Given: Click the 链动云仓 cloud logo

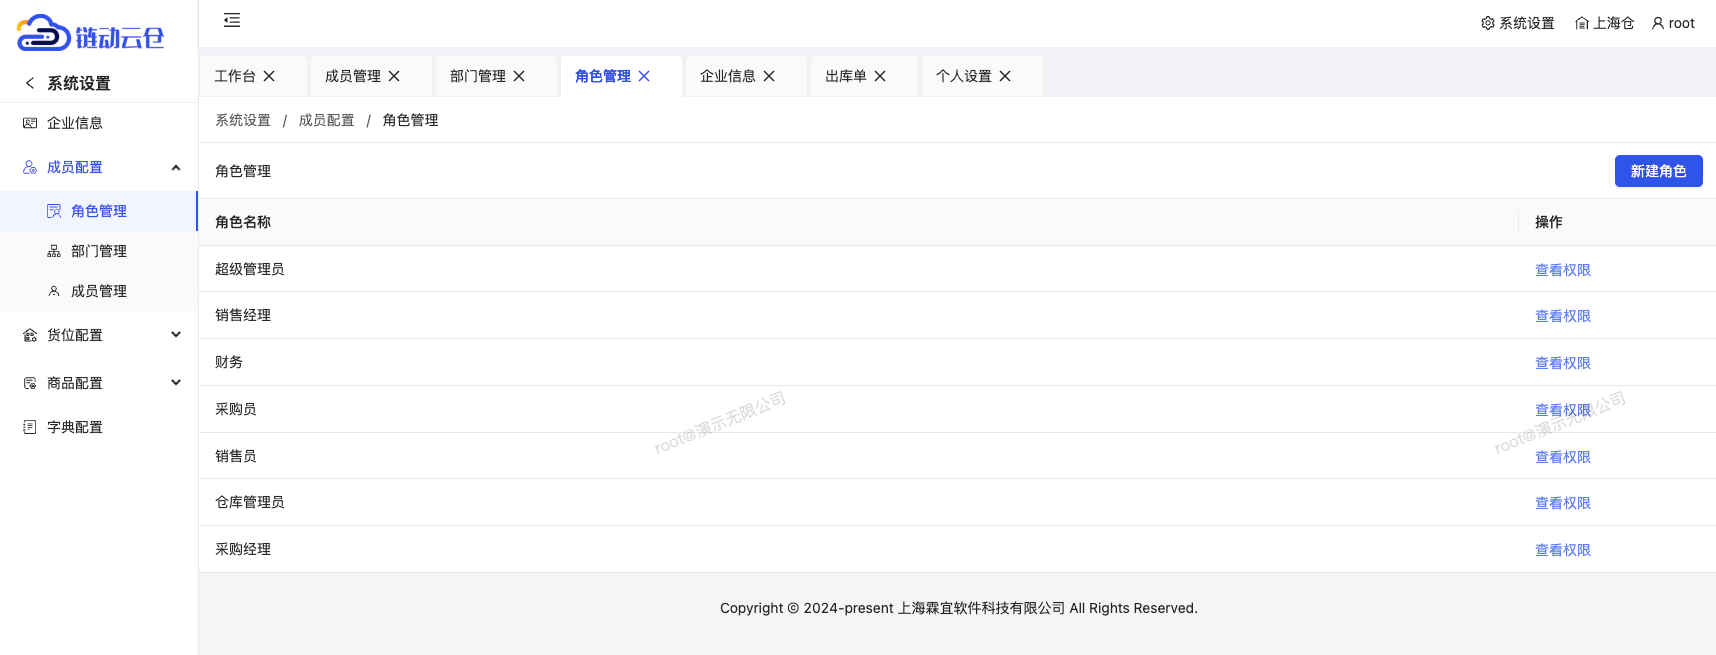Looking at the screenshot, I should pyautogui.click(x=90, y=34).
